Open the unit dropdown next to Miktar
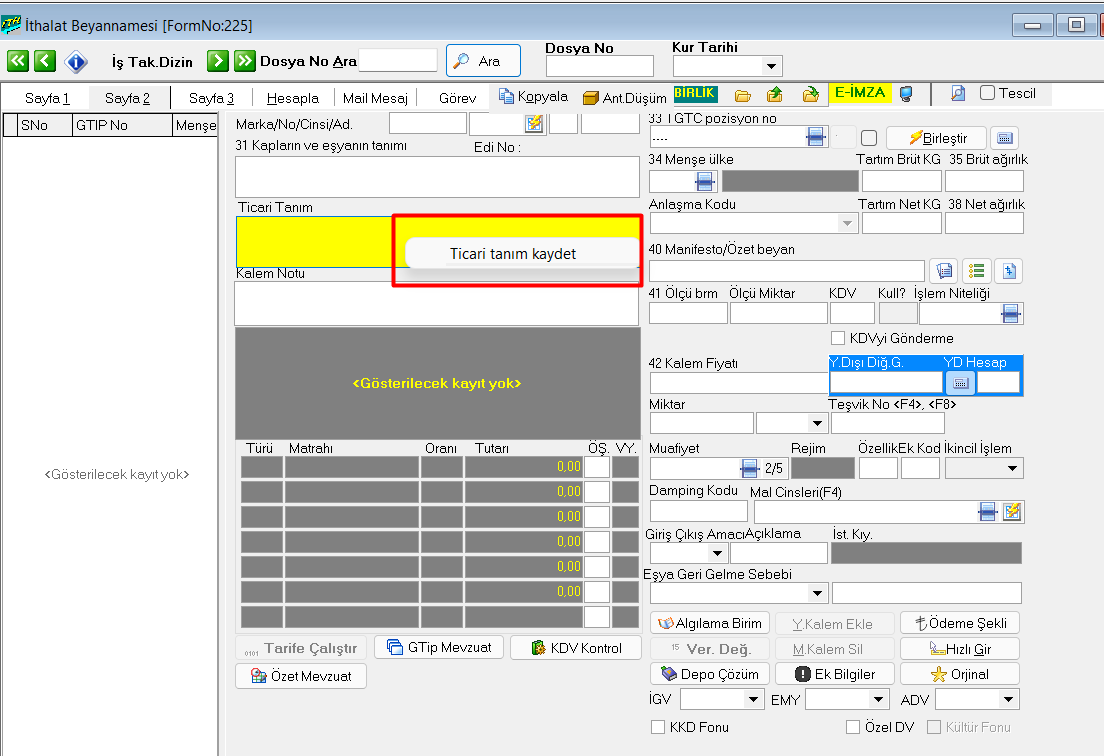The width and height of the screenshot is (1104, 756). pos(817,423)
